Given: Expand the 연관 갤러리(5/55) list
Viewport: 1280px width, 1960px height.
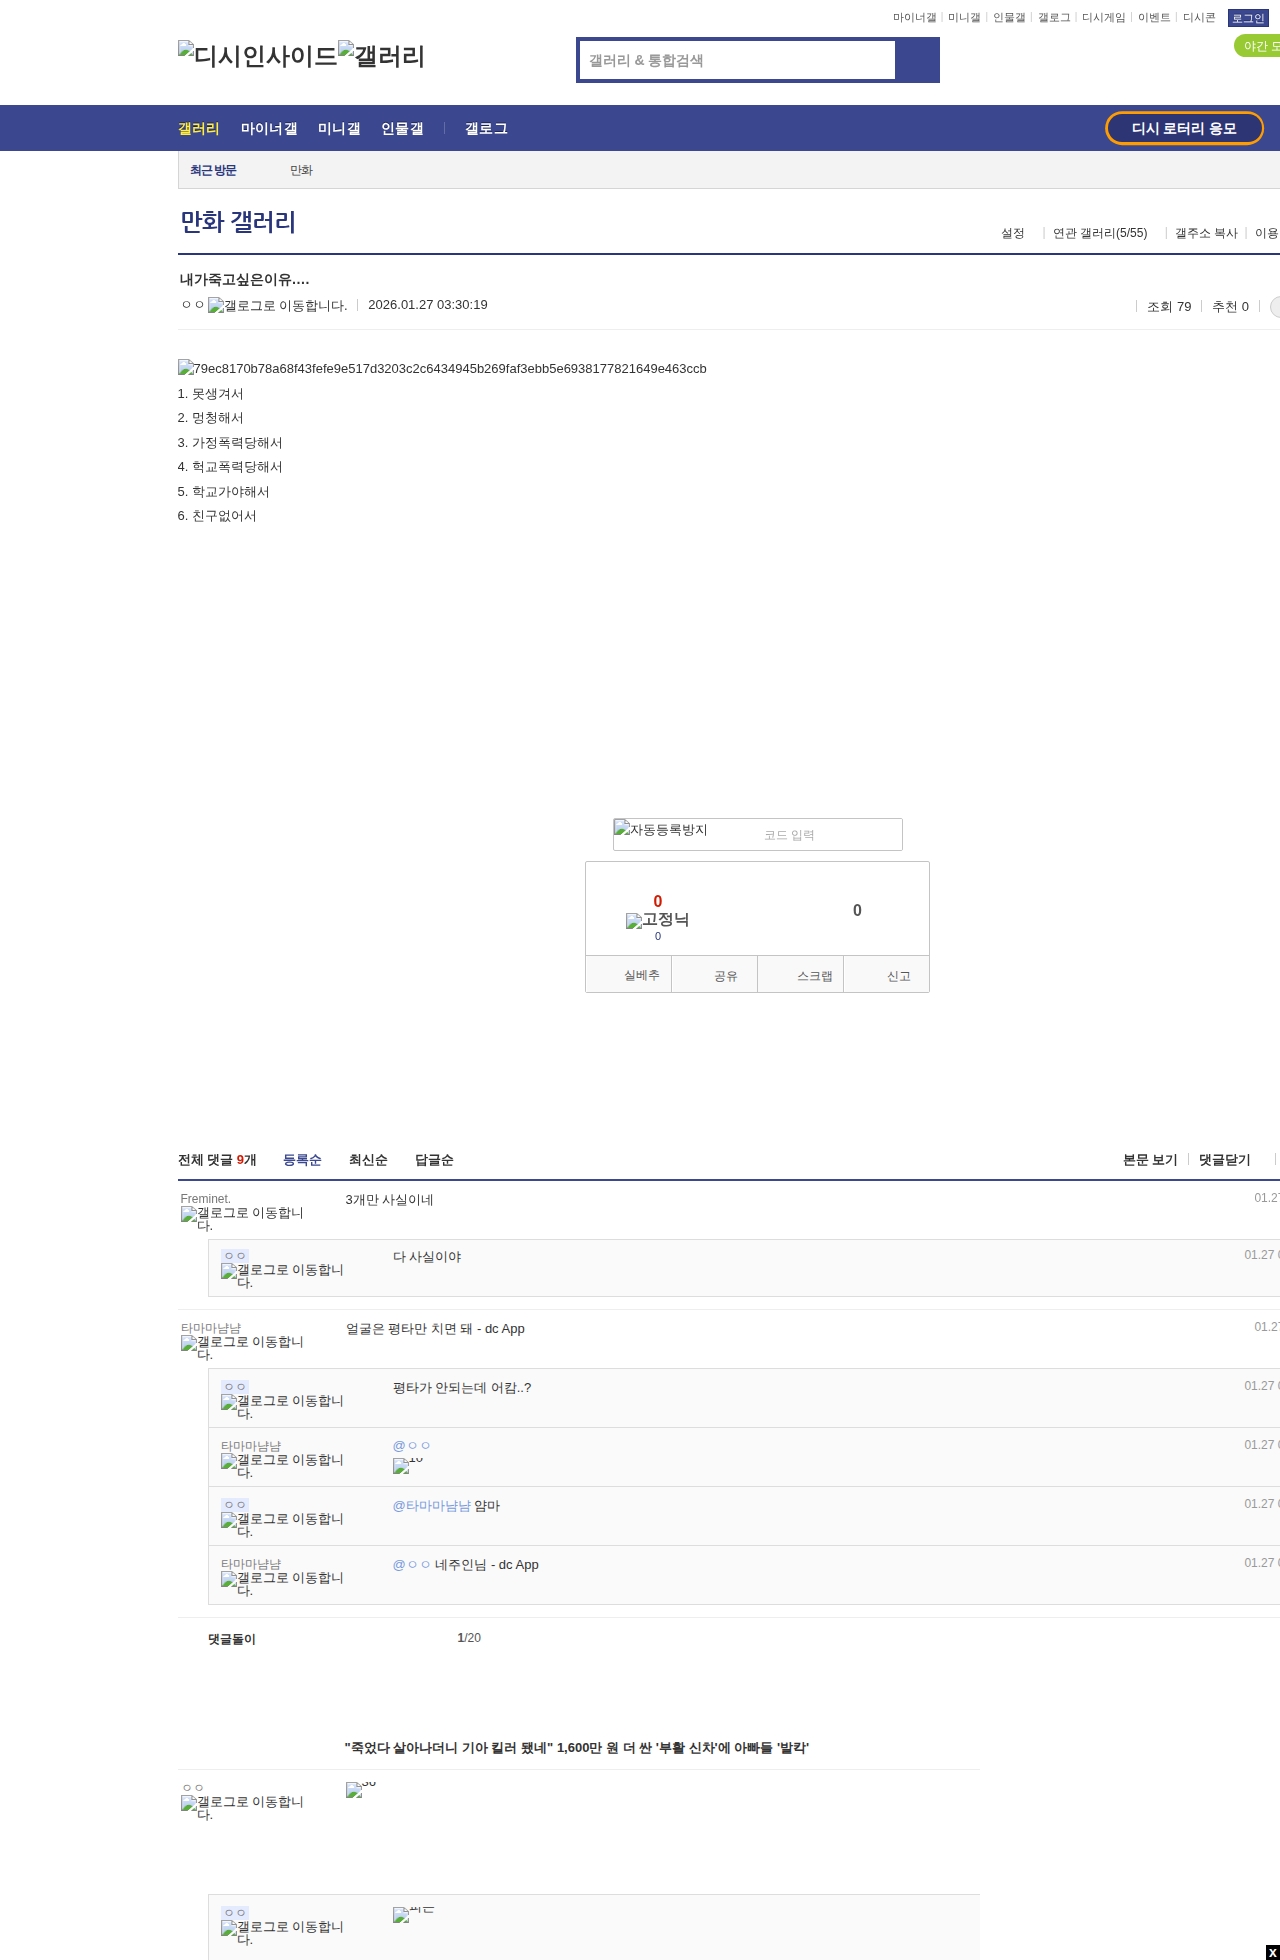Looking at the screenshot, I should 1099,233.
